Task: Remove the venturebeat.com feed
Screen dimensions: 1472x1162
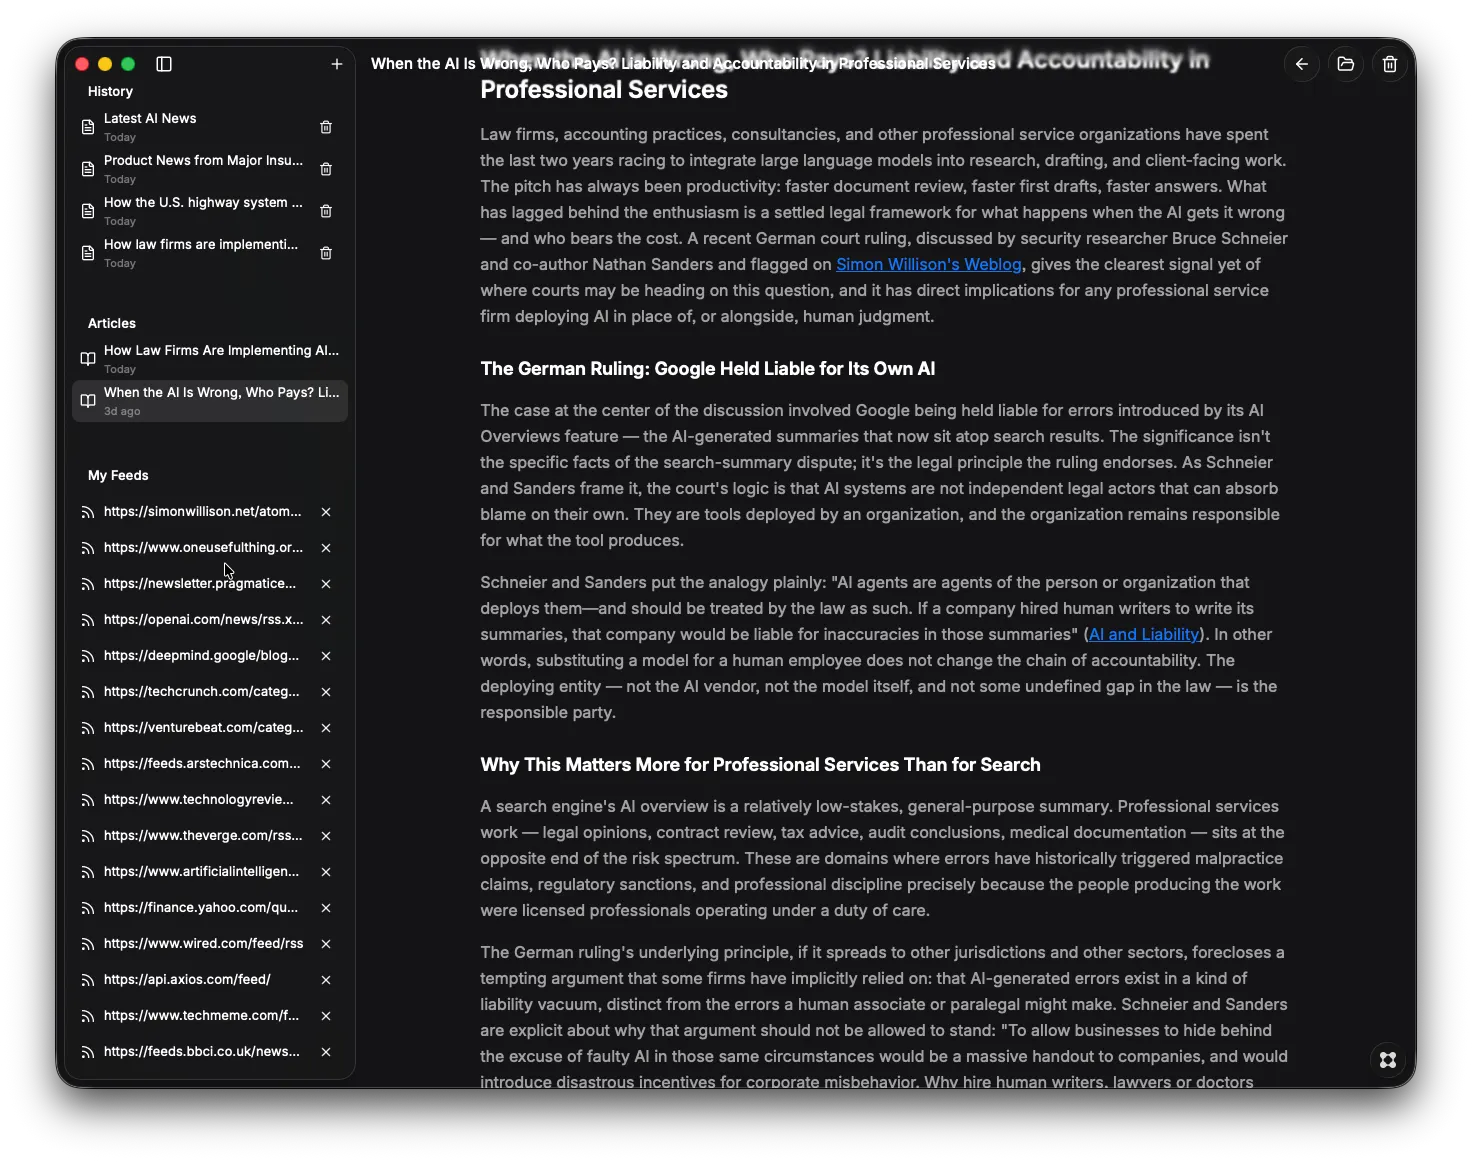Action: tap(326, 728)
